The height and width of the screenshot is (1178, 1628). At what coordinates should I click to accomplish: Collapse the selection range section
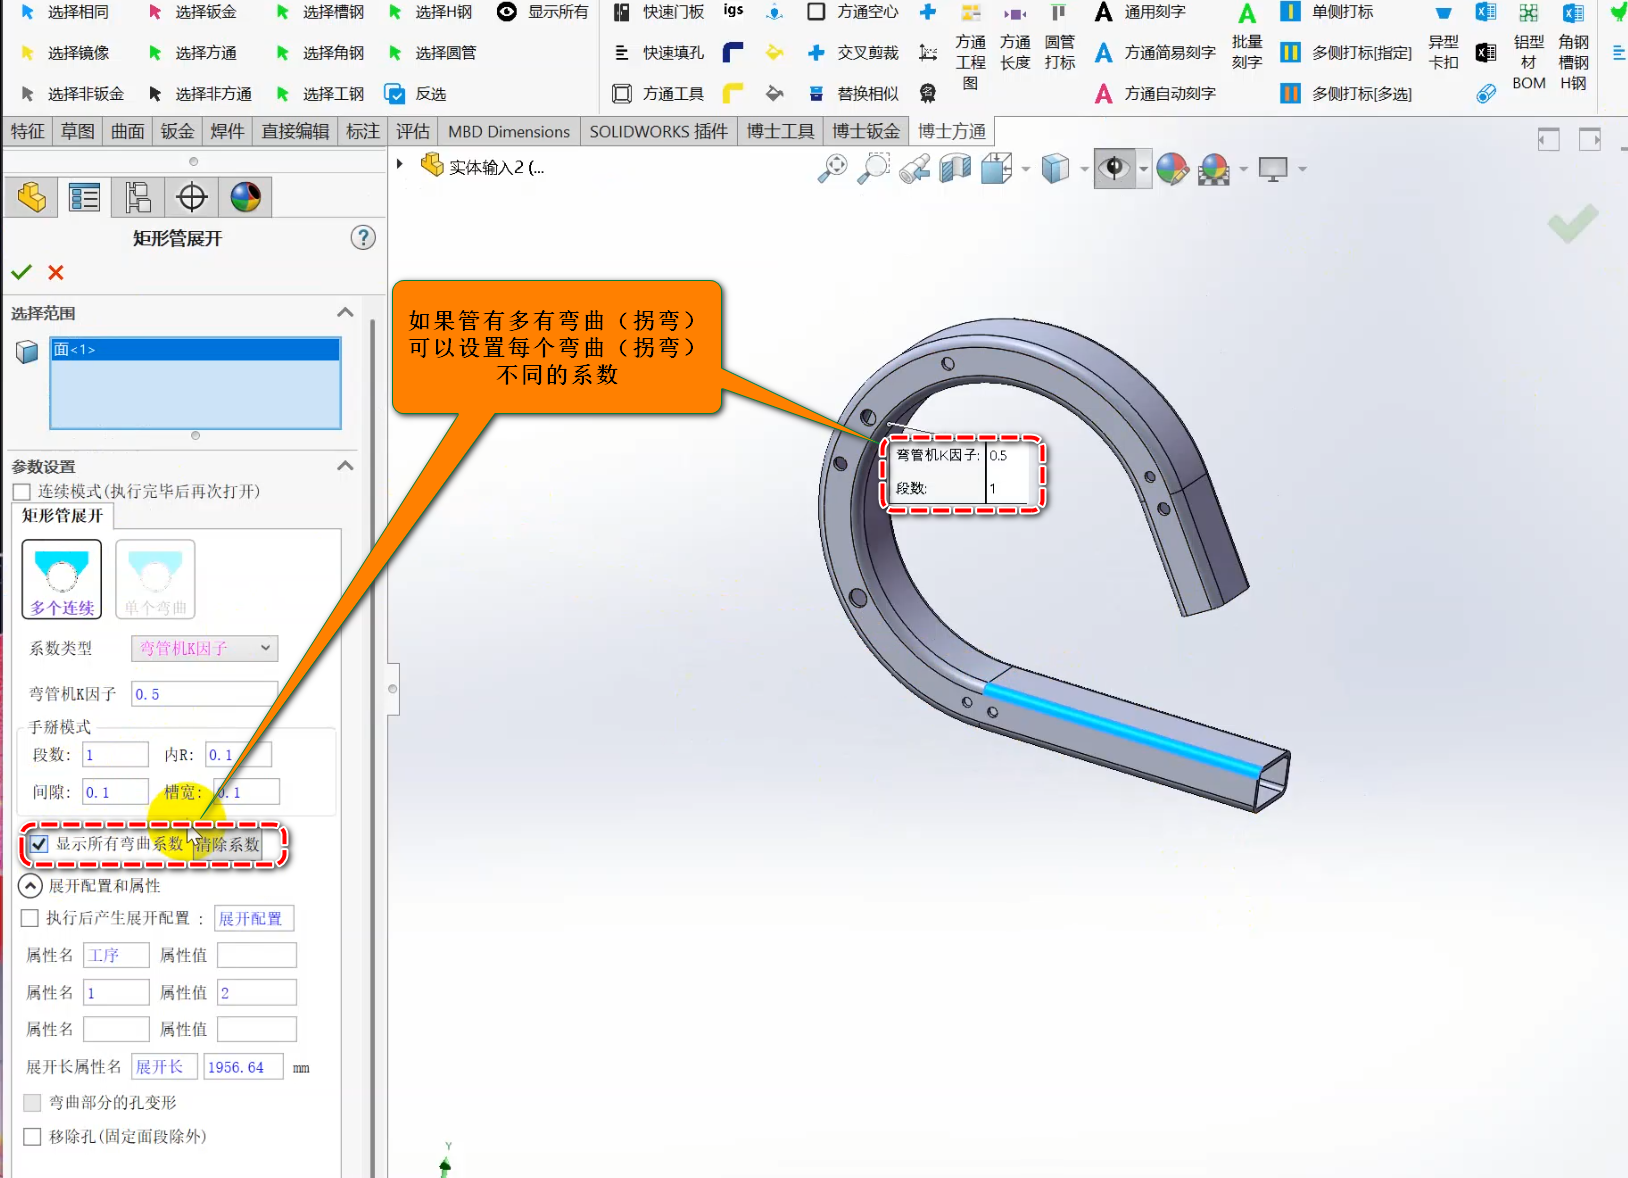345,313
